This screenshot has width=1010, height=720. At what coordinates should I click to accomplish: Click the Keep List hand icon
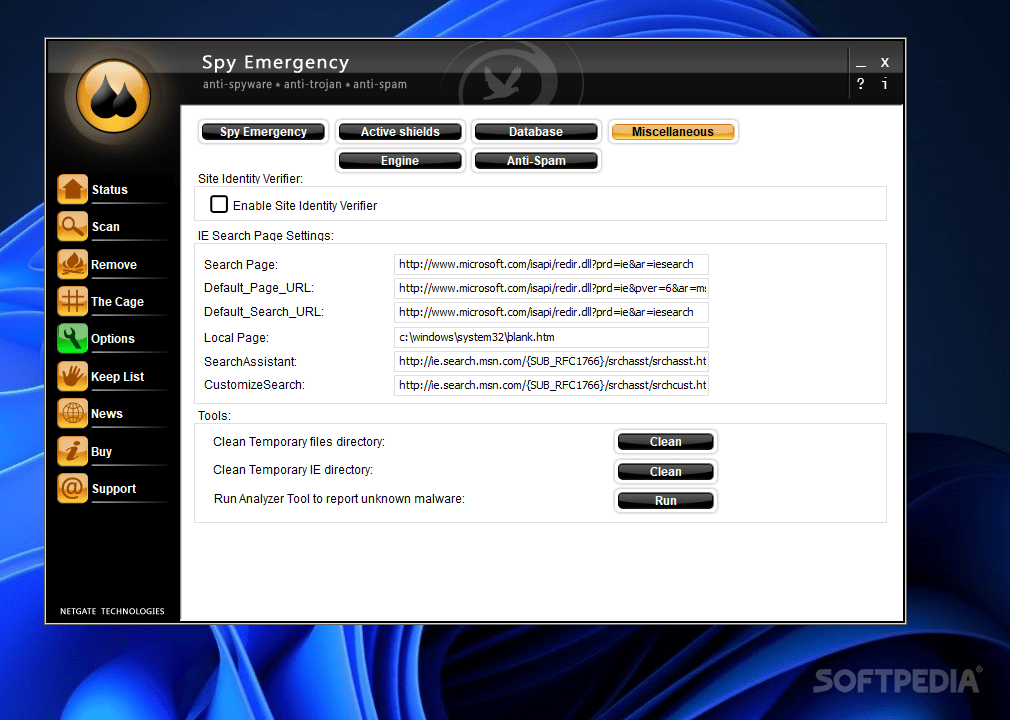click(x=72, y=376)
